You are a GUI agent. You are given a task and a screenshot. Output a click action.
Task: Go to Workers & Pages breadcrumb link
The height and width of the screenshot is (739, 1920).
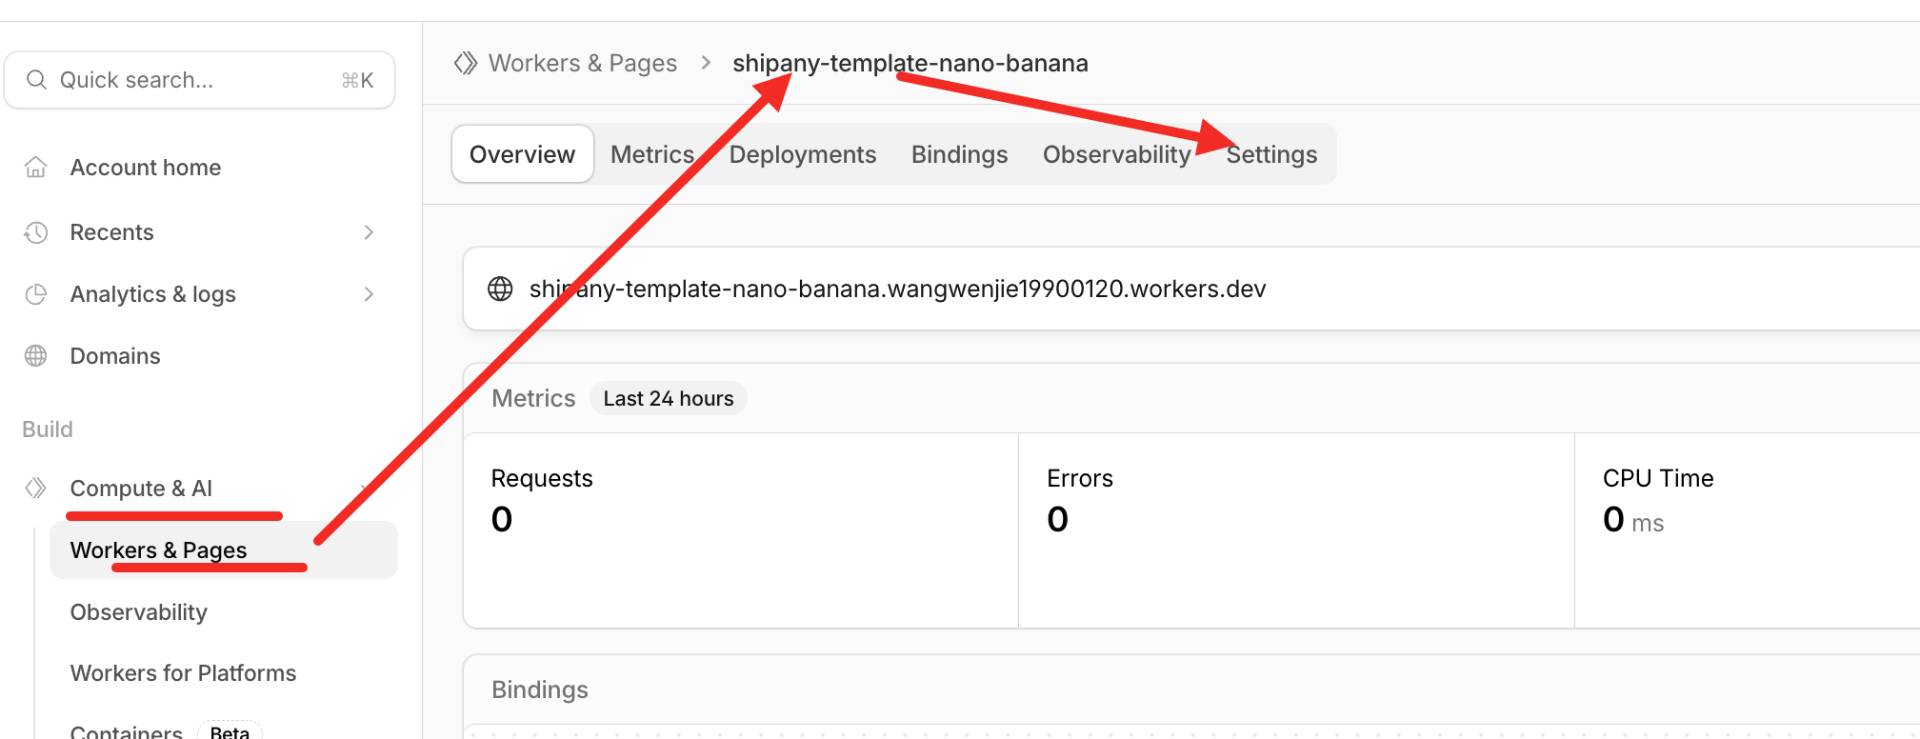coord(582,63)
